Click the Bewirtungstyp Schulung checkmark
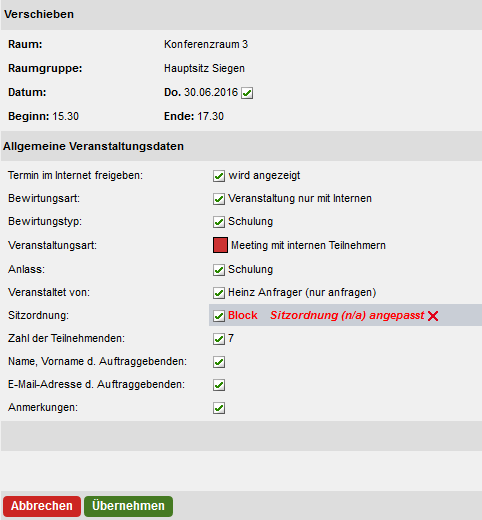482x520 pixels. pos(219,222)
